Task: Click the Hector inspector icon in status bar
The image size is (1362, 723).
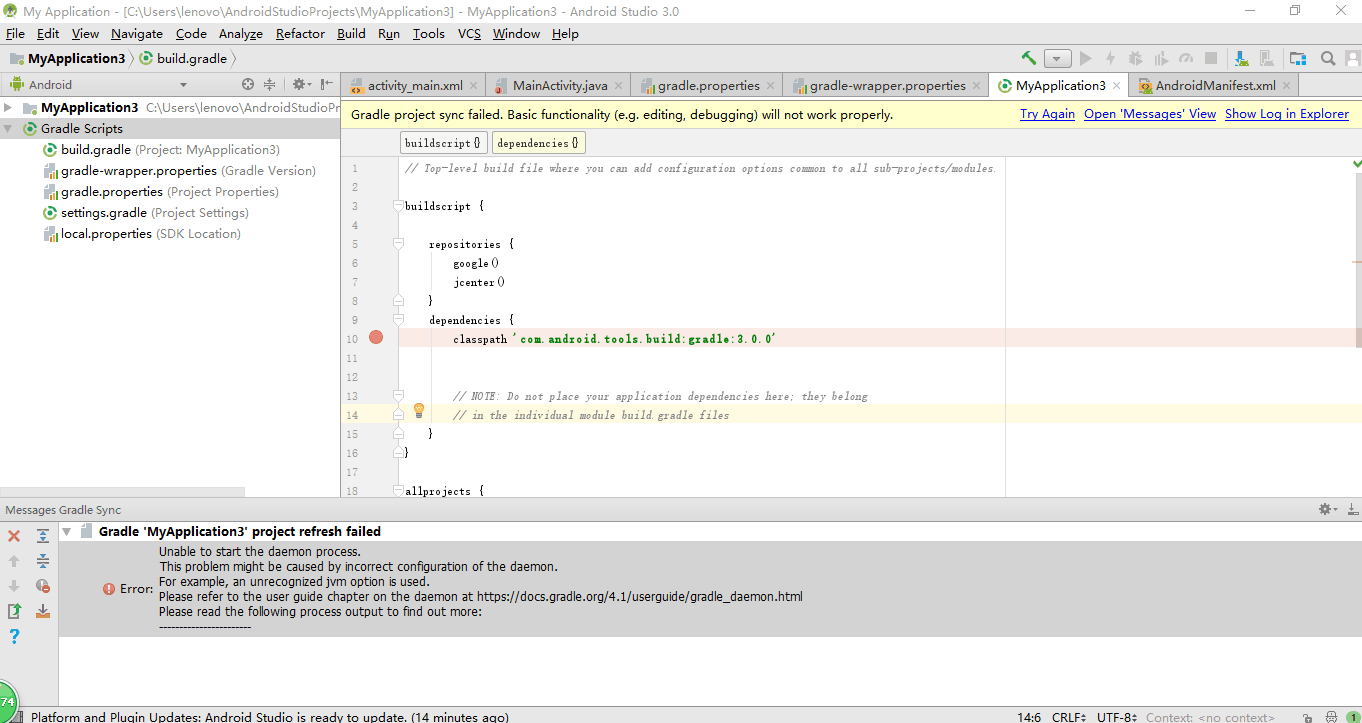Action: (1331, 716)
